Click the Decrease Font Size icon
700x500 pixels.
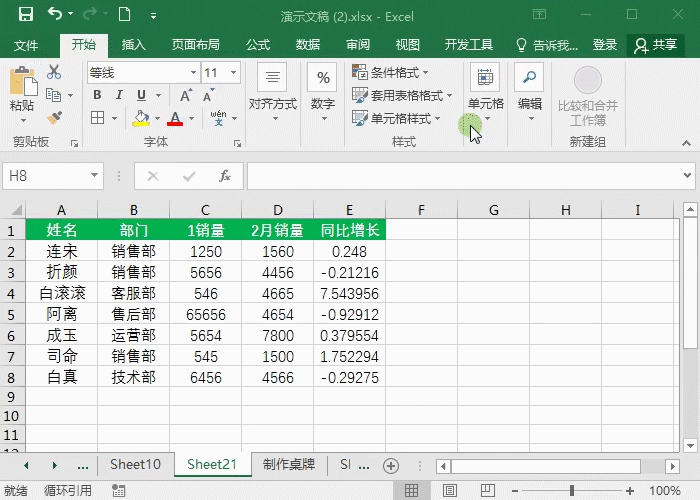click(x=208, y=95)
